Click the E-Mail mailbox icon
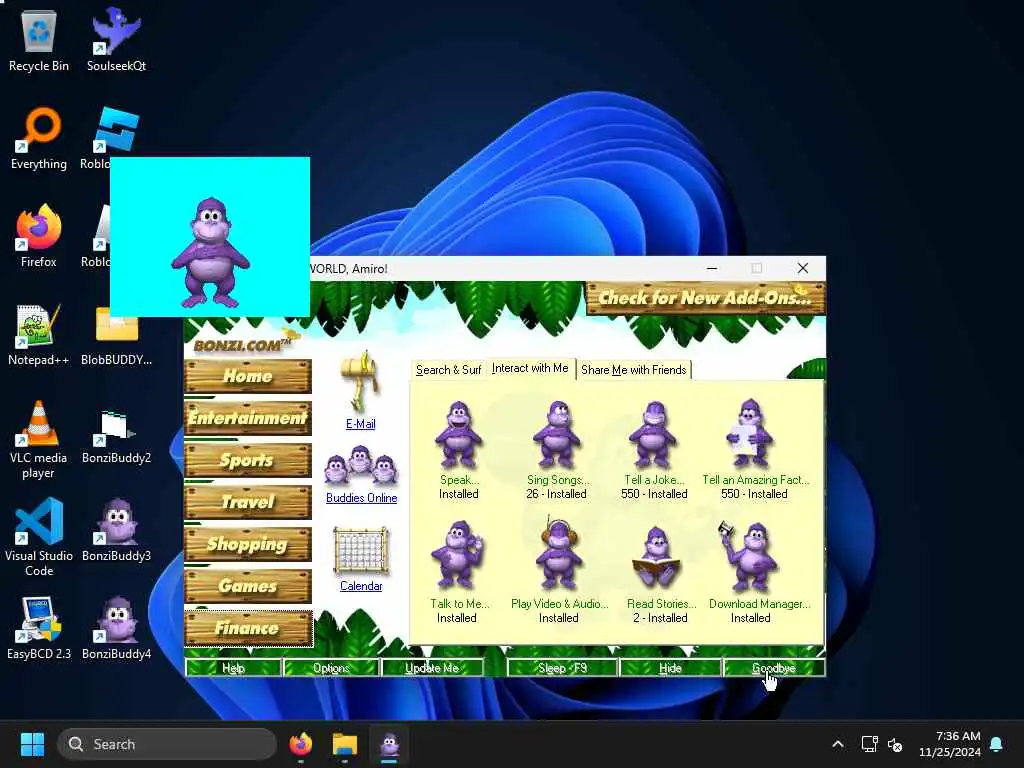 click(x=360, y=383)
